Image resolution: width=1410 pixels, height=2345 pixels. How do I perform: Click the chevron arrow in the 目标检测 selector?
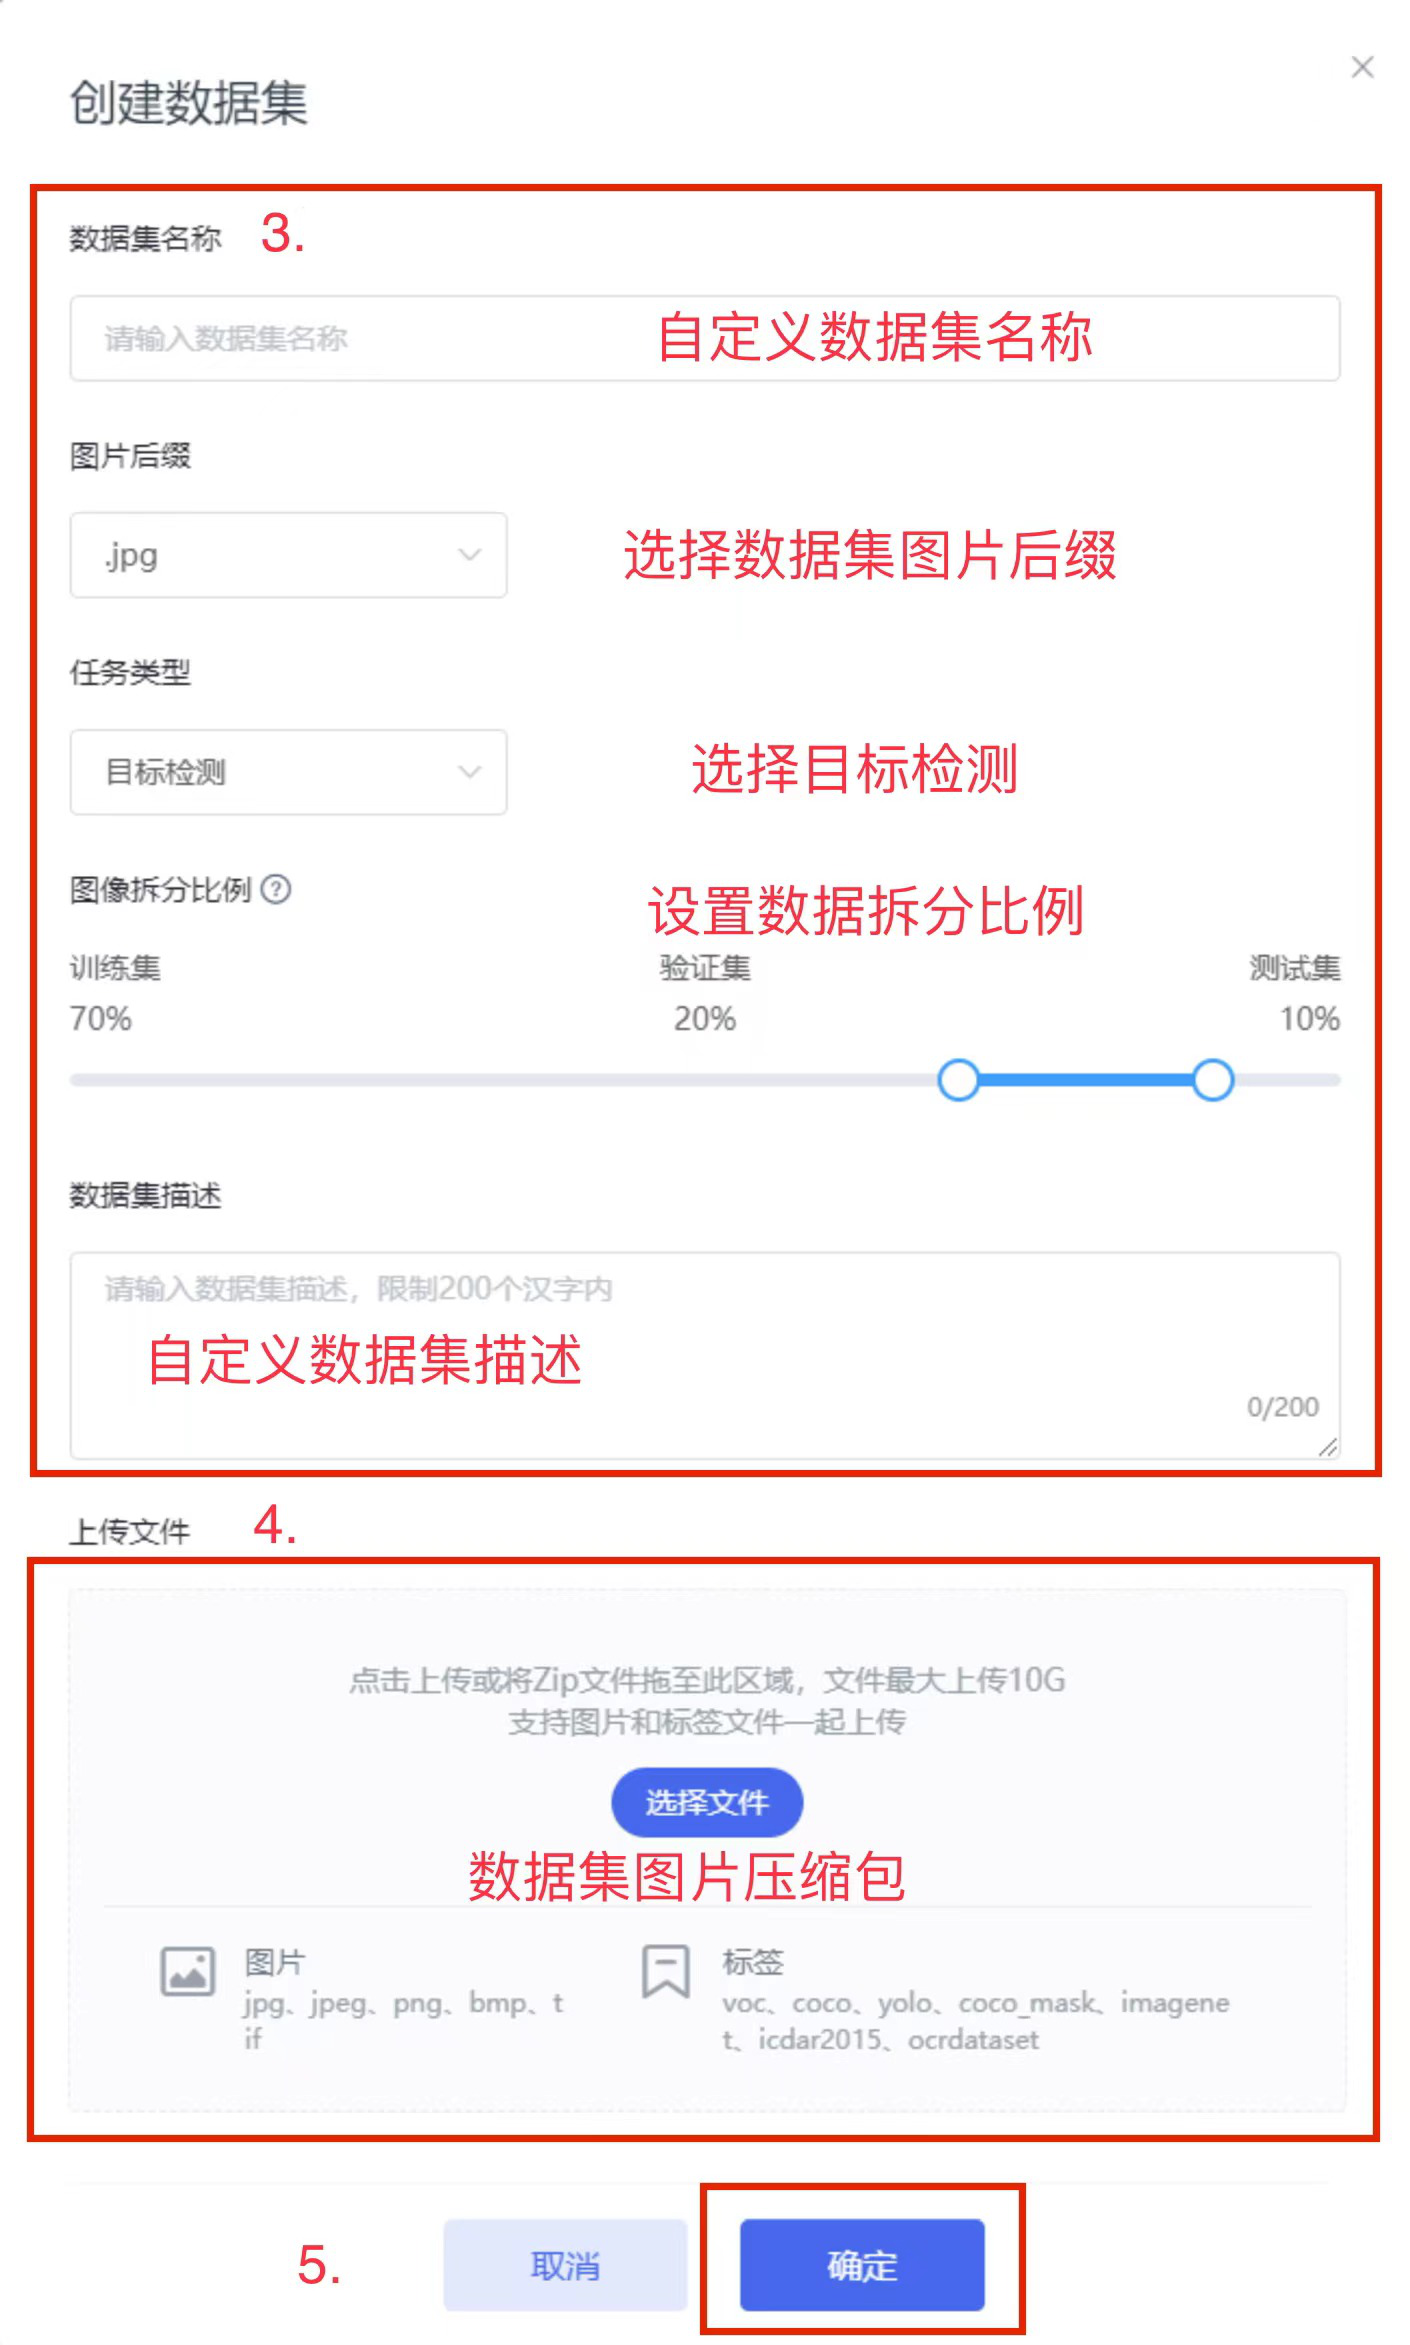tap(469, 771)
